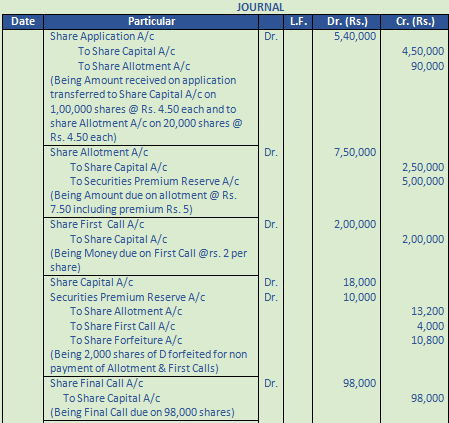Click the Dr. mark beside Share First Call A/c
449x423 pixels.
pos(271,224)
